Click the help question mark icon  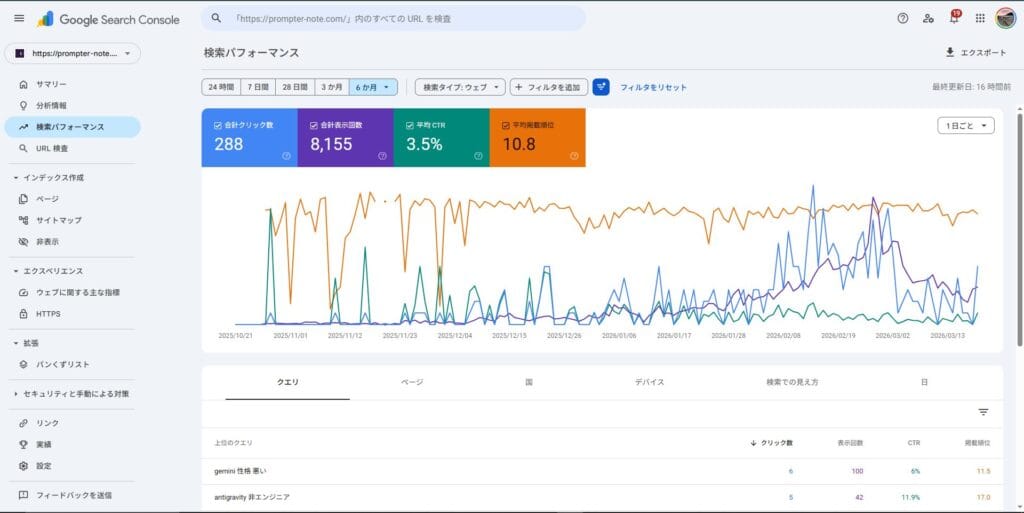902,18
